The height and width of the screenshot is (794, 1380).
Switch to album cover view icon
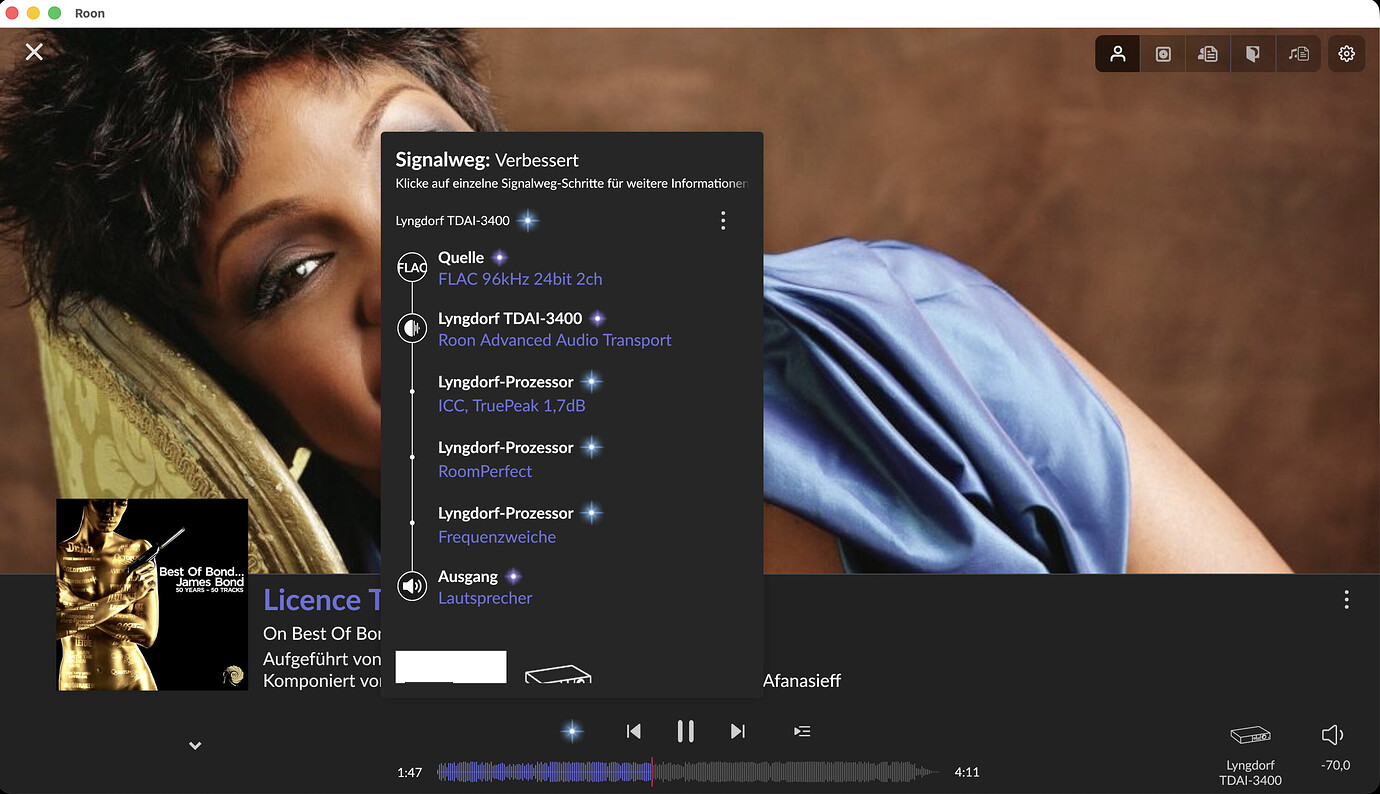tap(1163, 54)
